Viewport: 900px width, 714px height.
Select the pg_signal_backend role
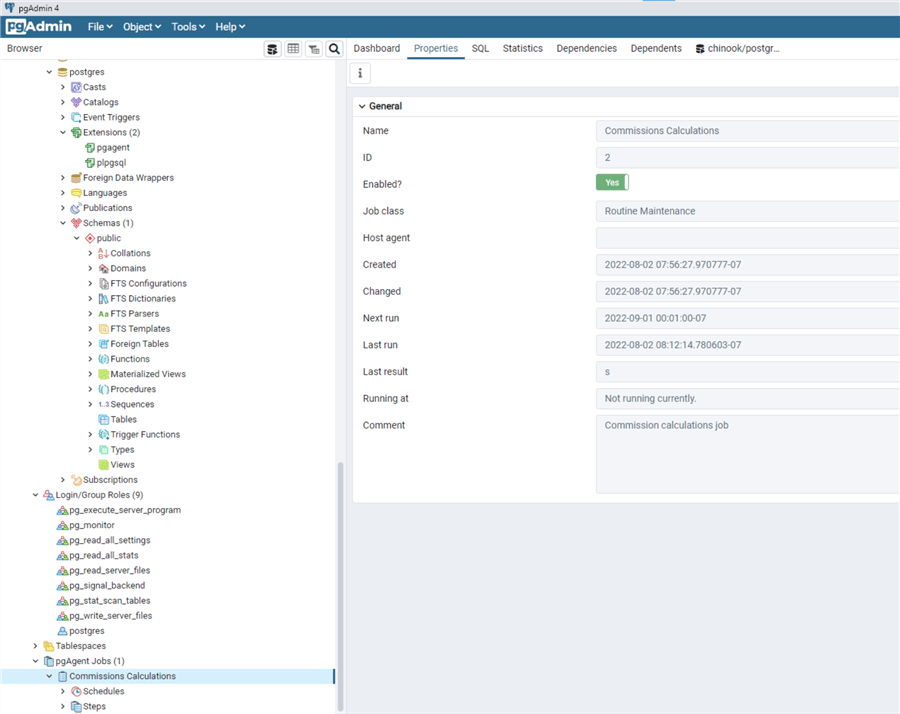tap(107, 585)
